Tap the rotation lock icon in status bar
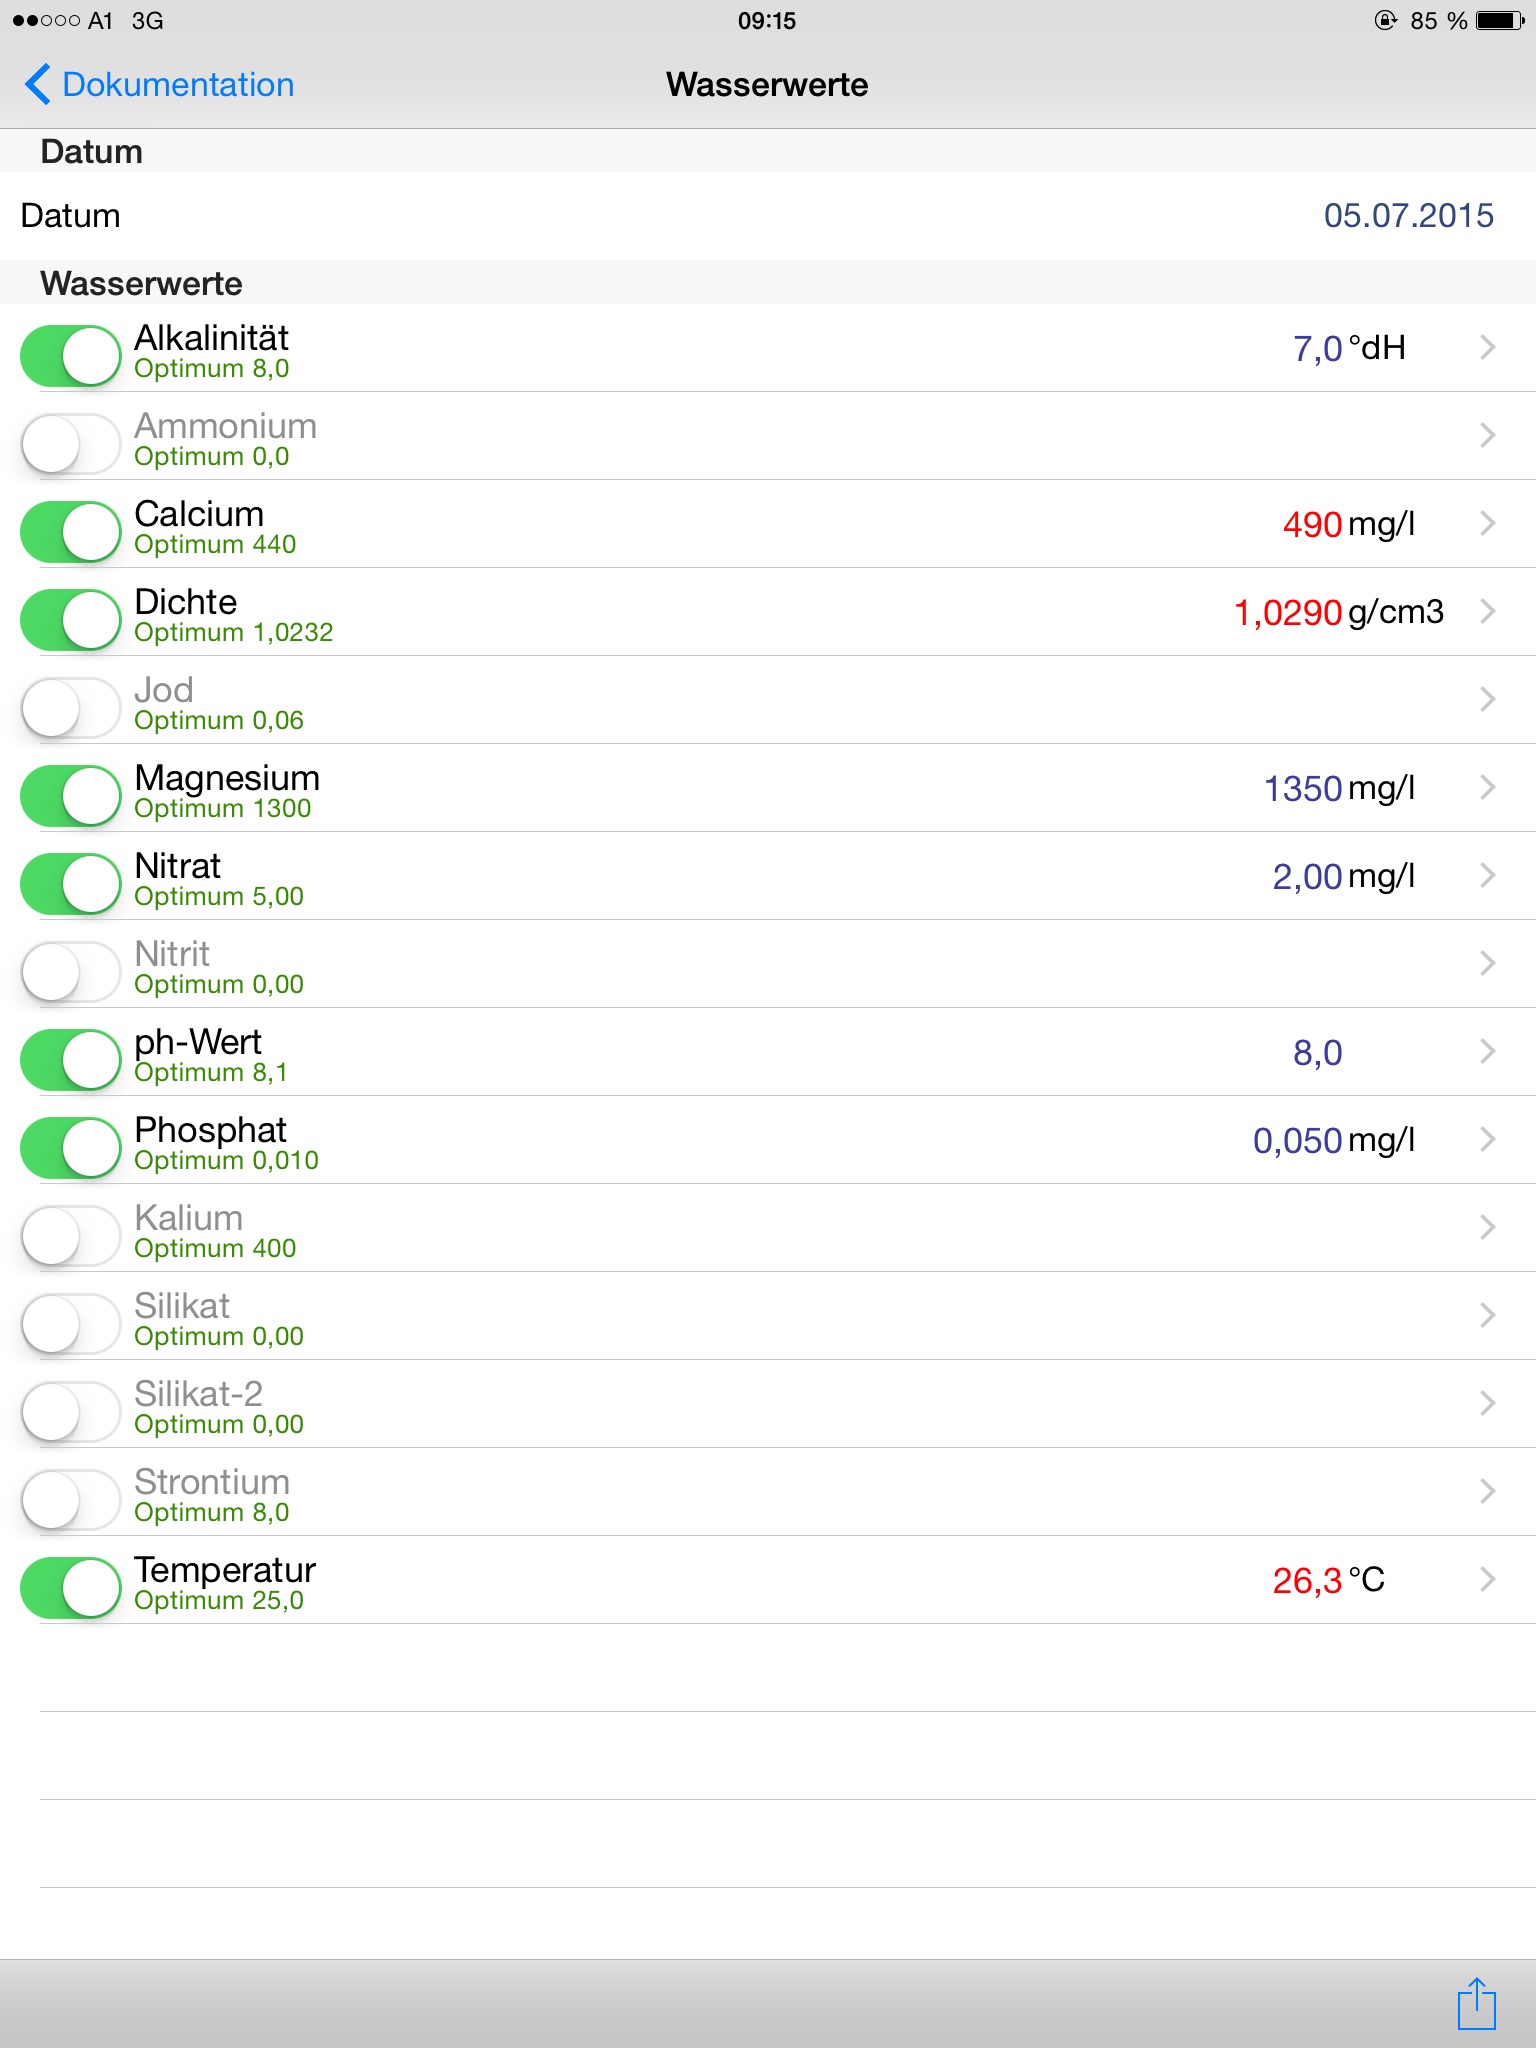The image size is (1536, 2048). pos(1386,21)
